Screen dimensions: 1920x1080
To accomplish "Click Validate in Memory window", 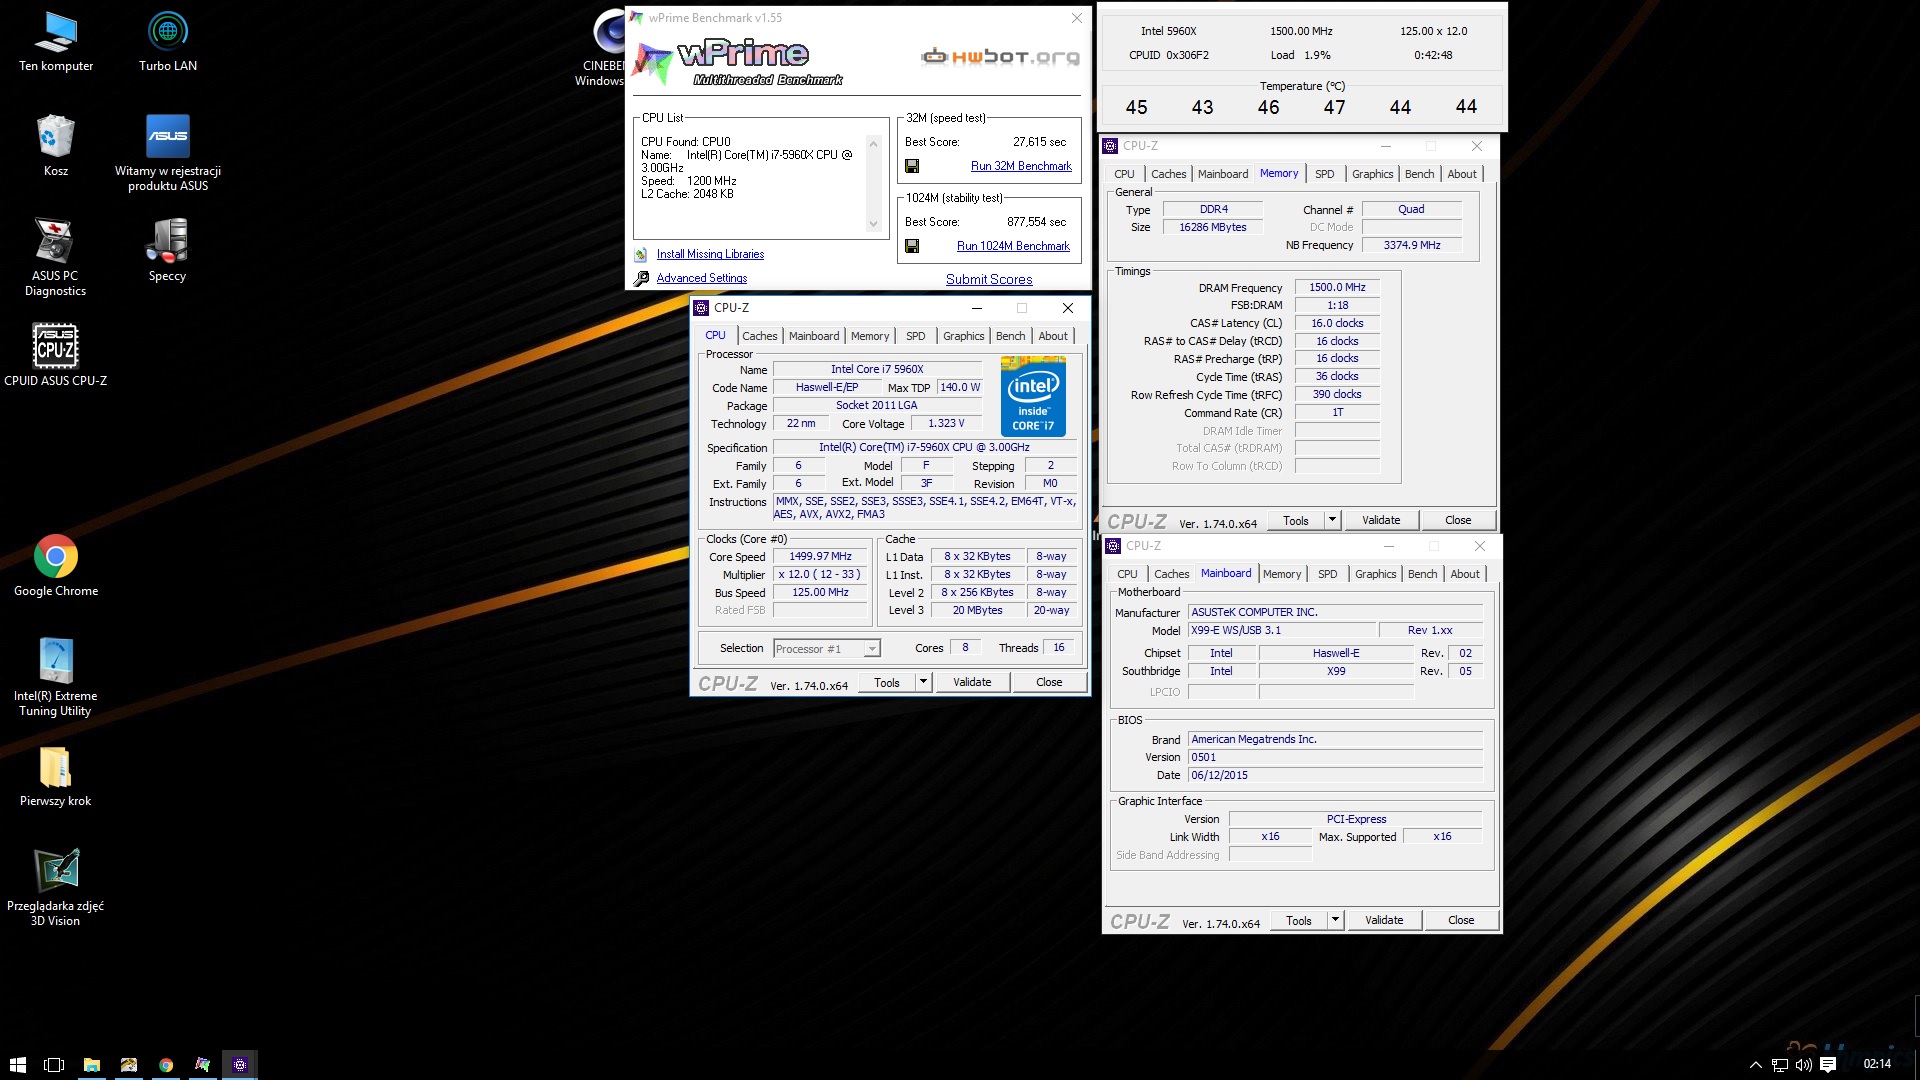I will click(x=1381, y=520).
